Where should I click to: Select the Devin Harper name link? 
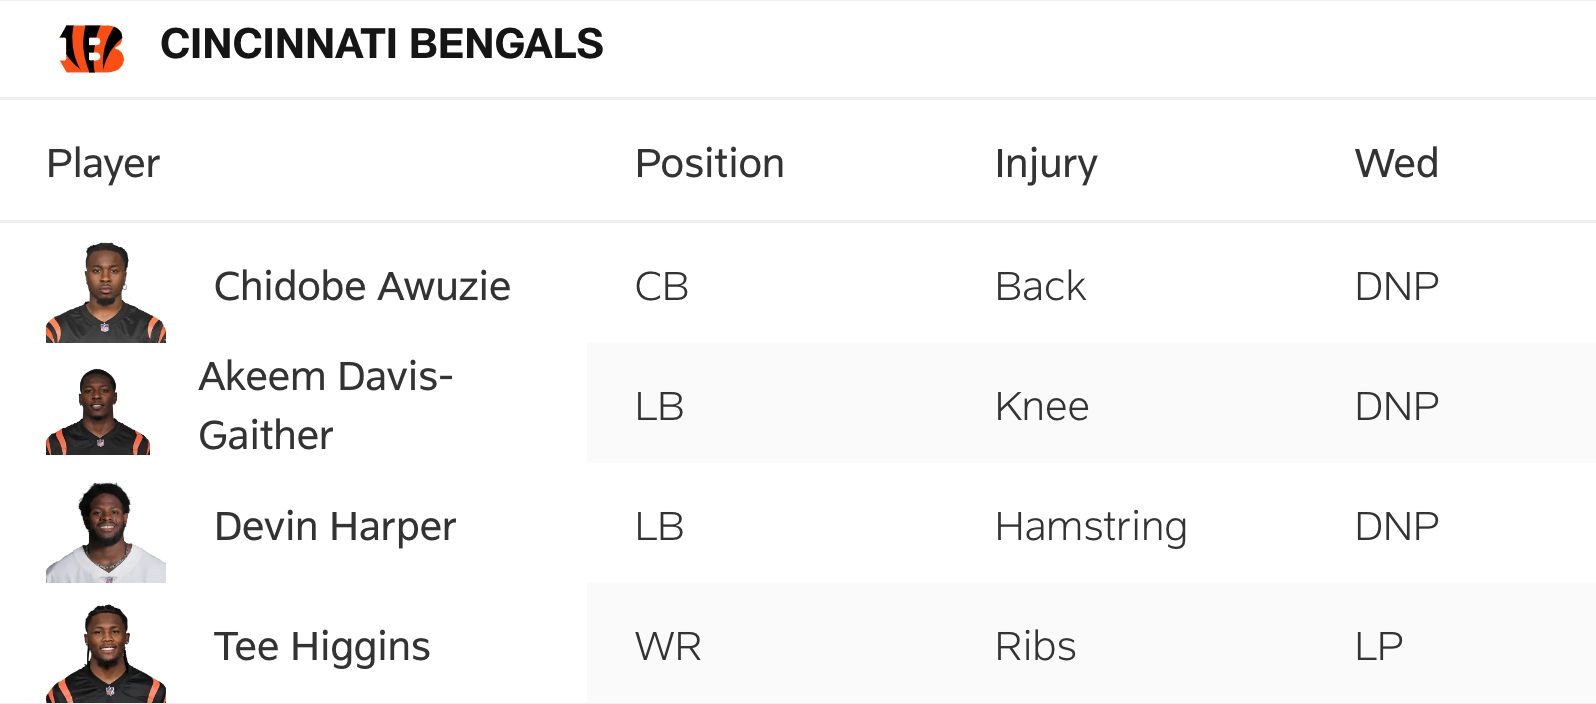point(335,527)
